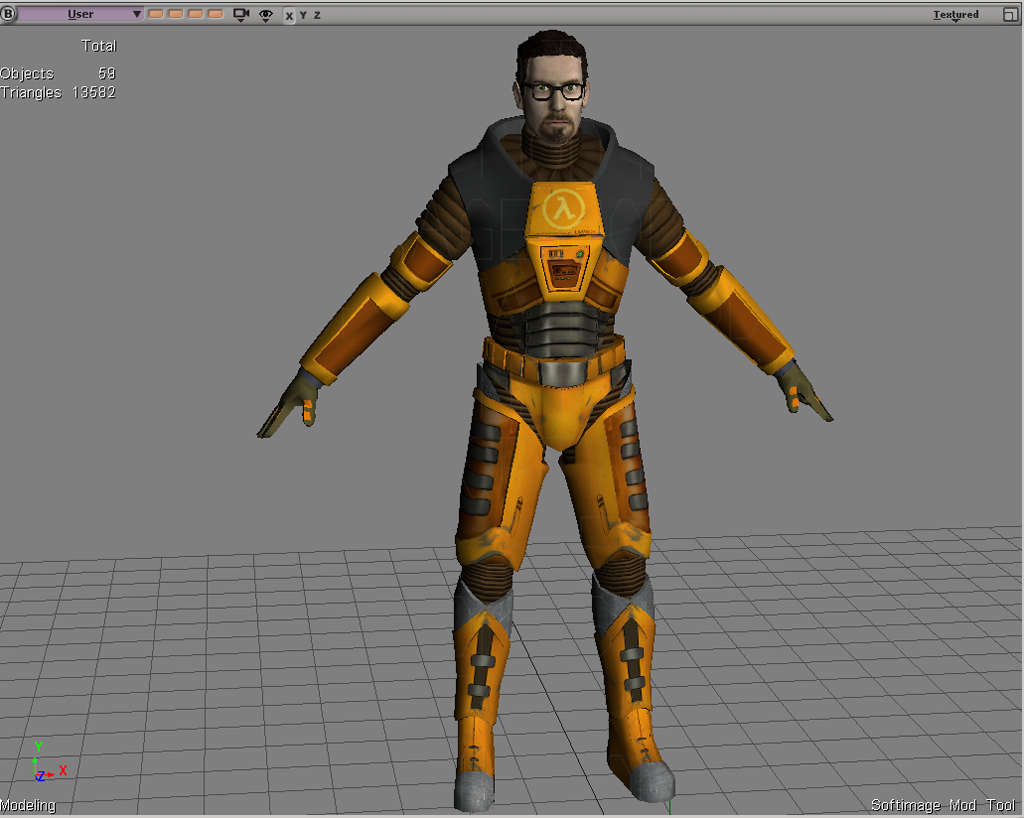Click the Triangles label in statistics
This screenshot has width=1024, height=818.
click(x=31, y=92)
